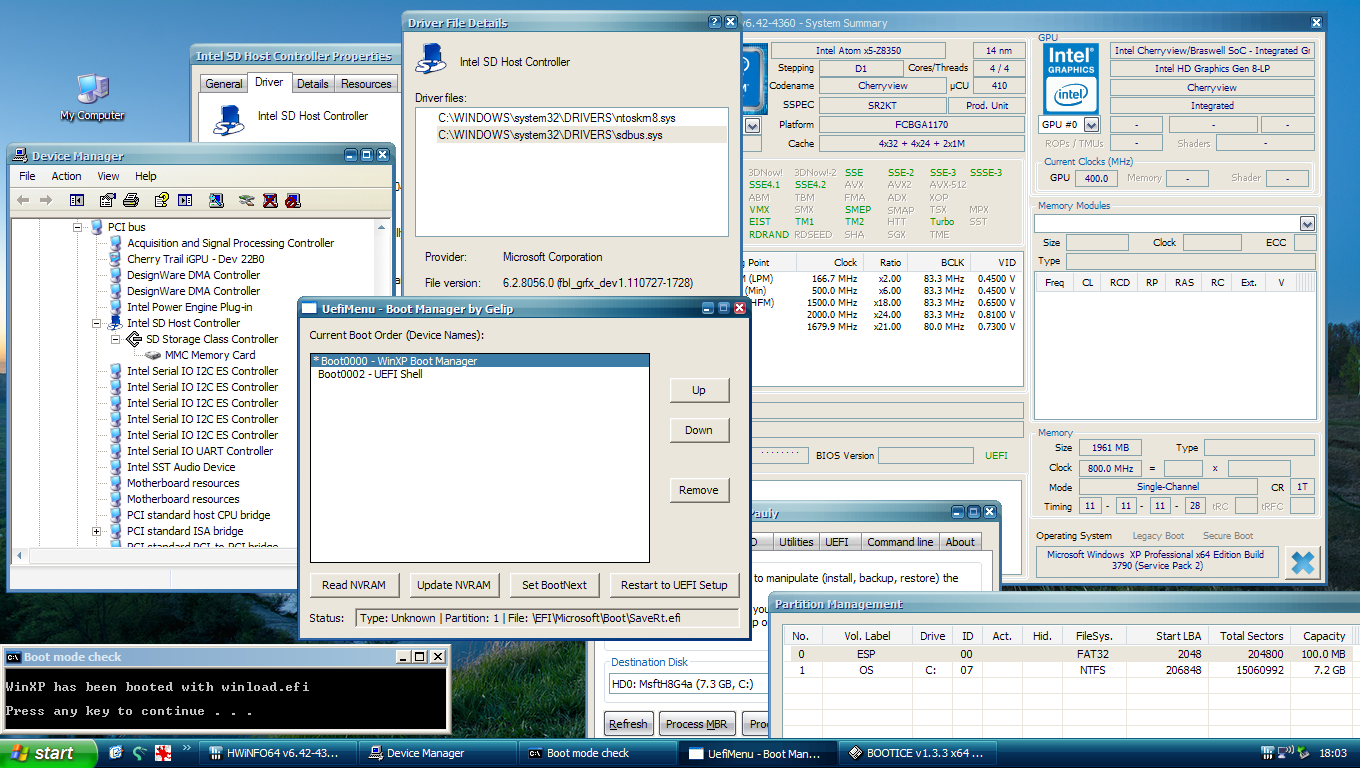The width and height of the screenshot is (1360, 768).
Task: Click the action pane icon in Device Manager toolbar
Action: click(185, 200)
